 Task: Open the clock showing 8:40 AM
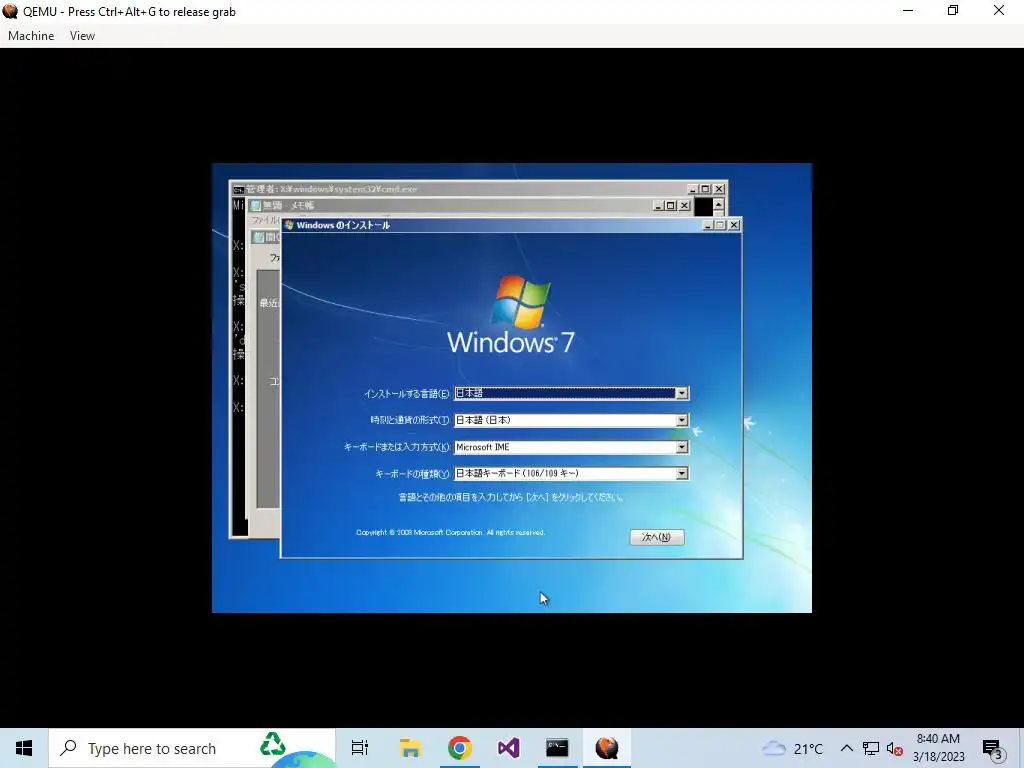click(938, 748)
